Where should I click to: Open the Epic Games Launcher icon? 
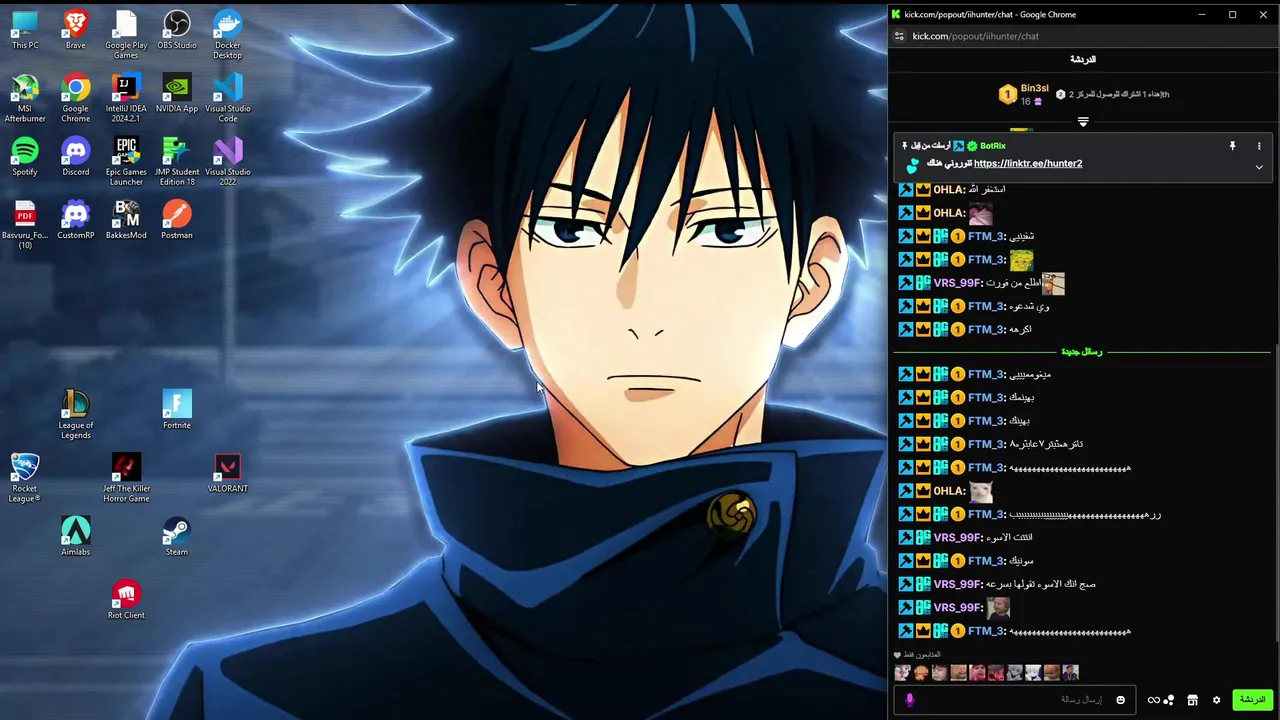[126, 161]
